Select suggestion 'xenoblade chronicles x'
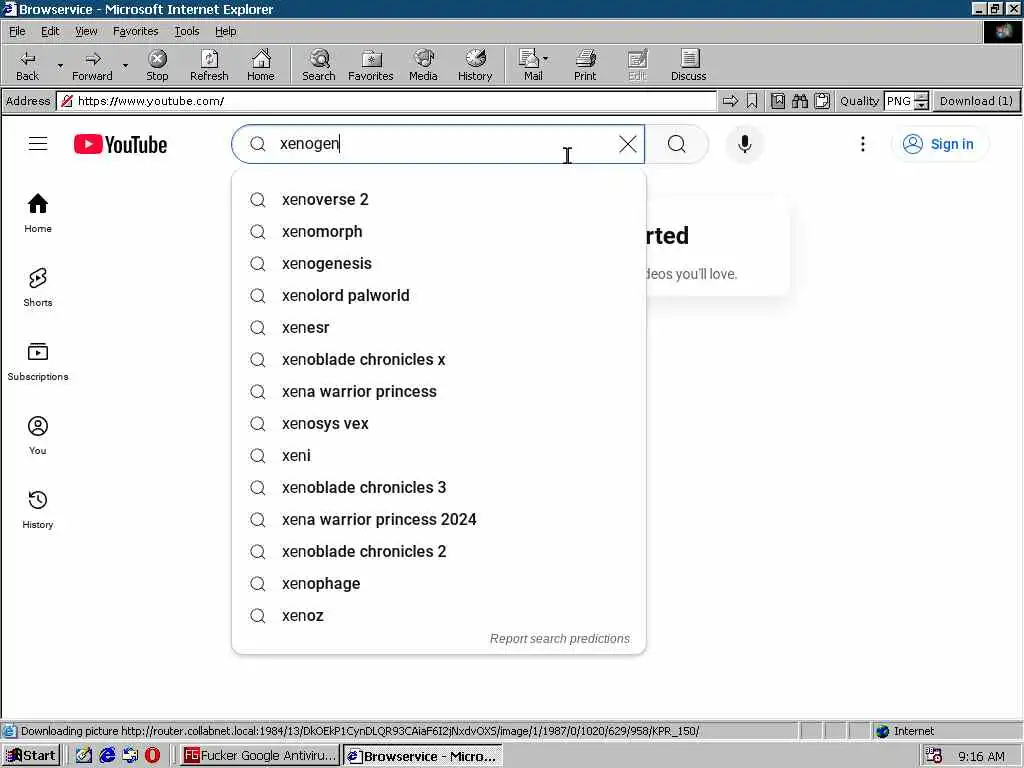The height and width of the screenshot is (768, 1024). pyautogui.click(x=439, y=359)
